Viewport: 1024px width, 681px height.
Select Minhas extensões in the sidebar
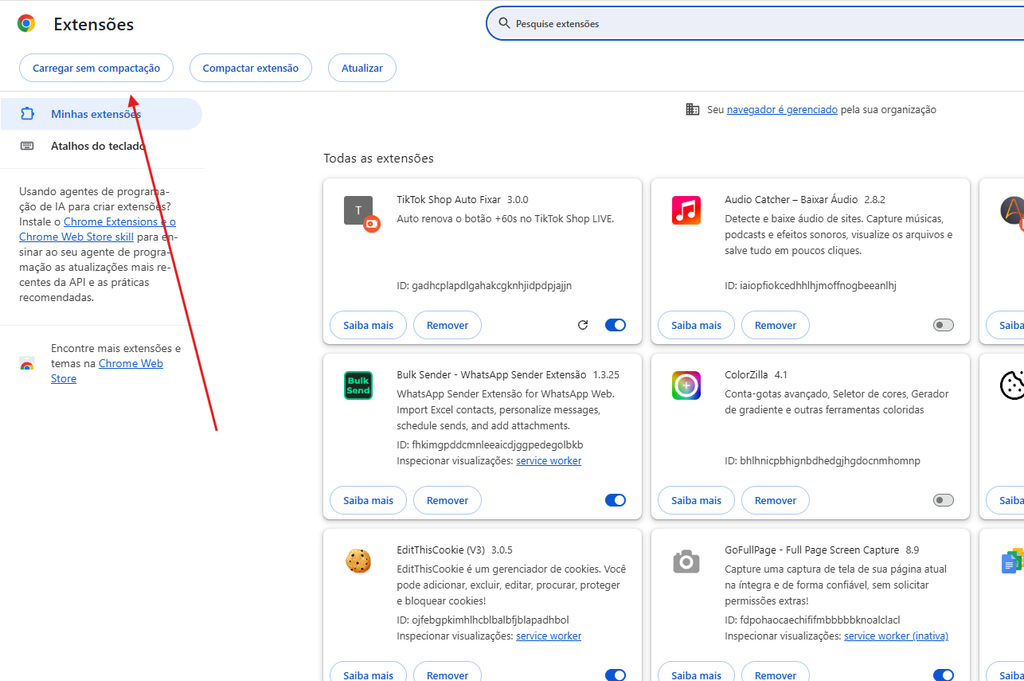101,114
